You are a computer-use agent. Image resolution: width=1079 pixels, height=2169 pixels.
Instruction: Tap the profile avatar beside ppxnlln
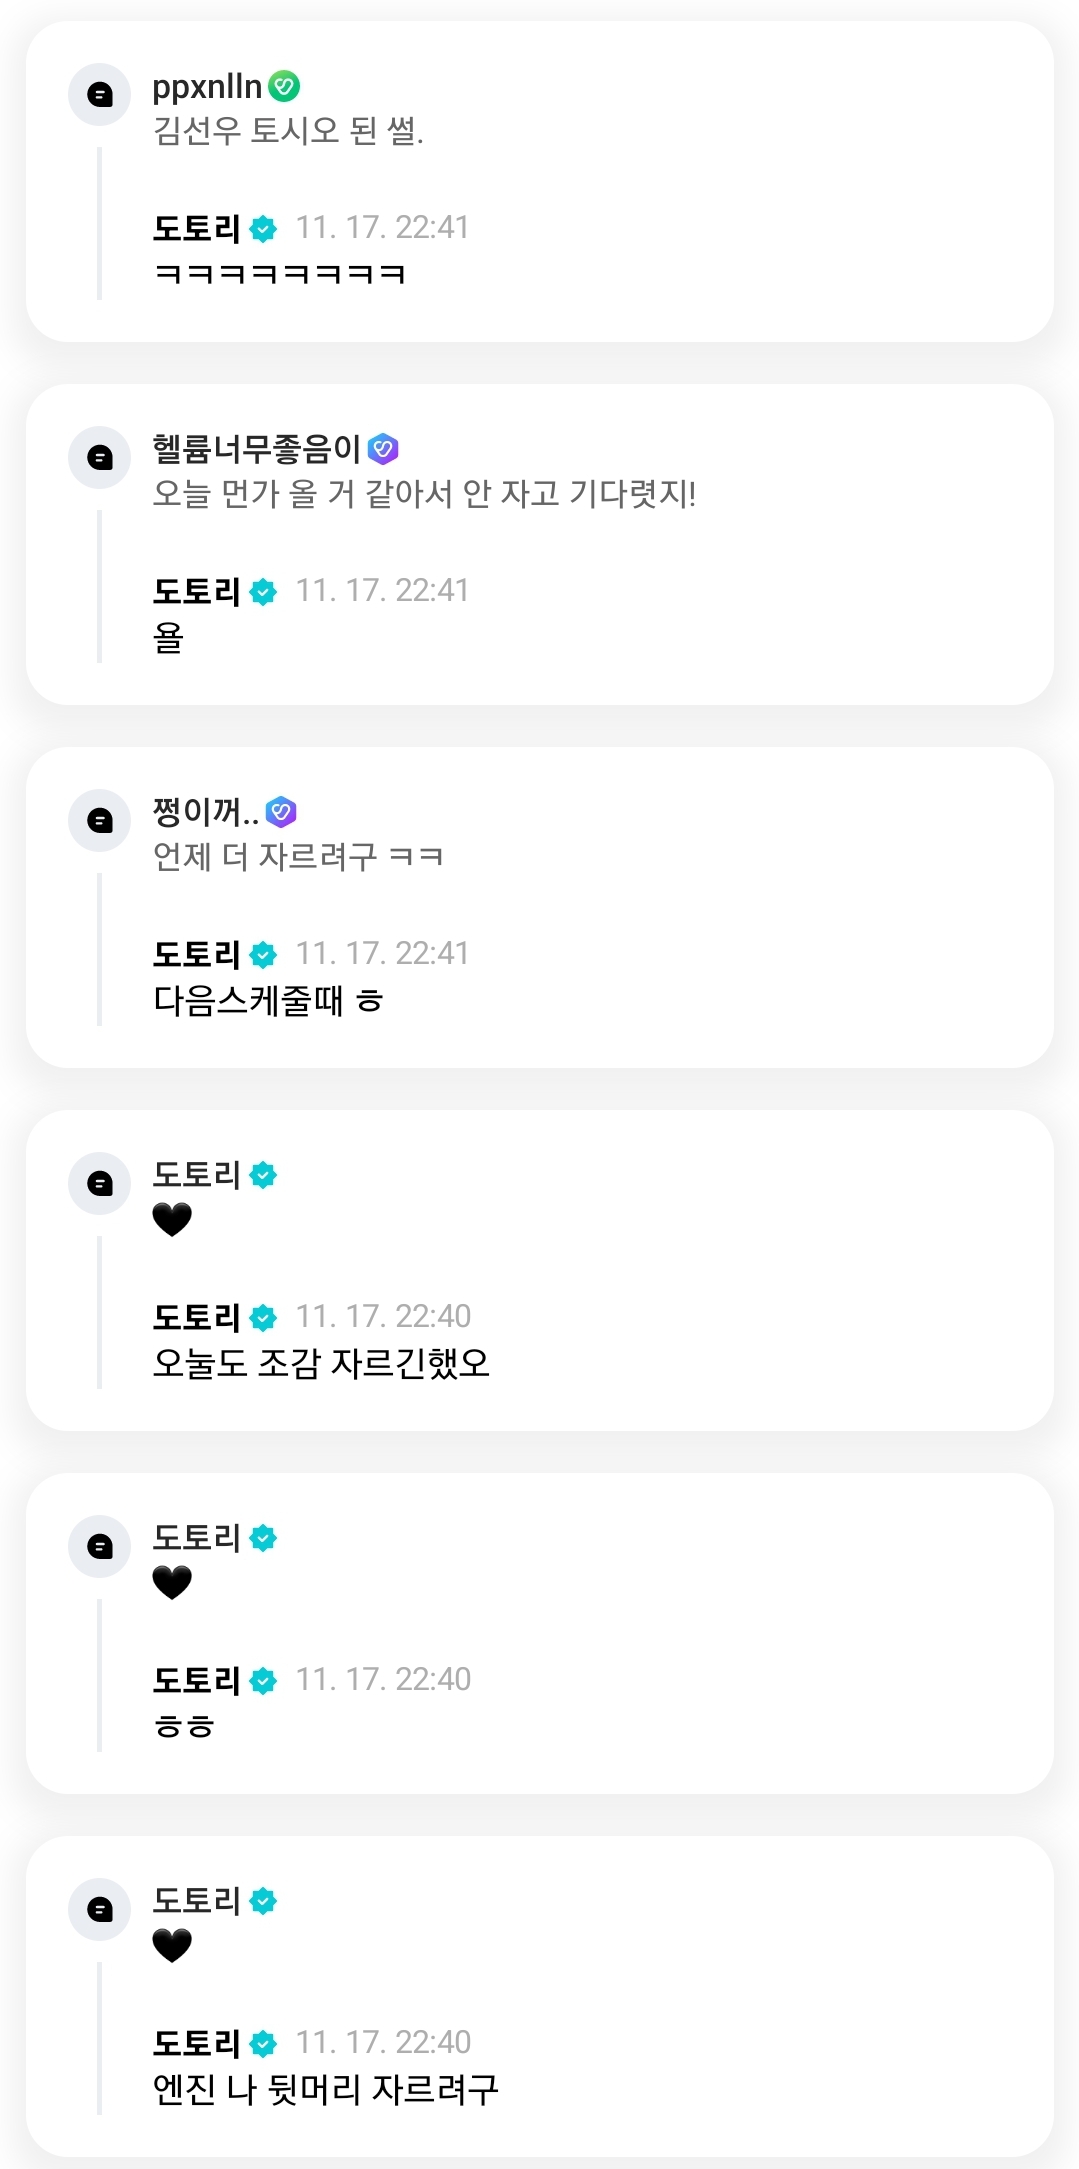coord(99,95)
